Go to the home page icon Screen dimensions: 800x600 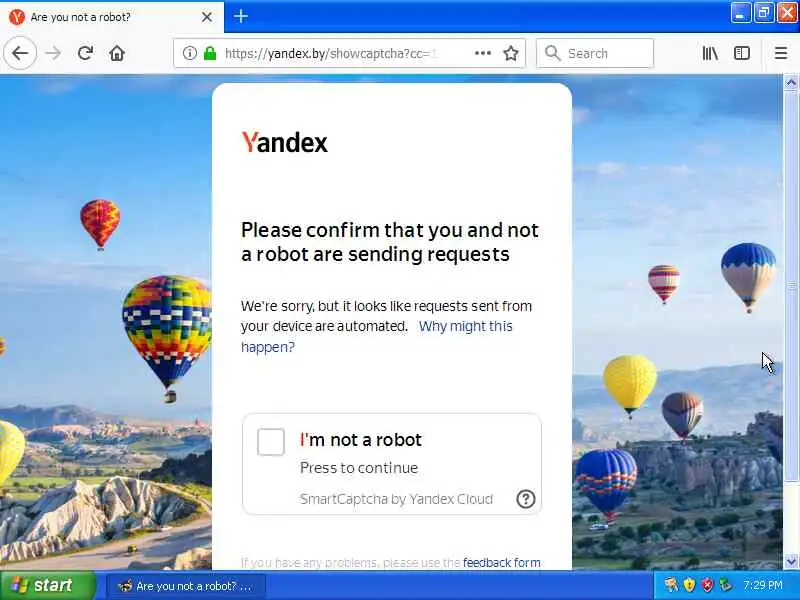point(117,53)
